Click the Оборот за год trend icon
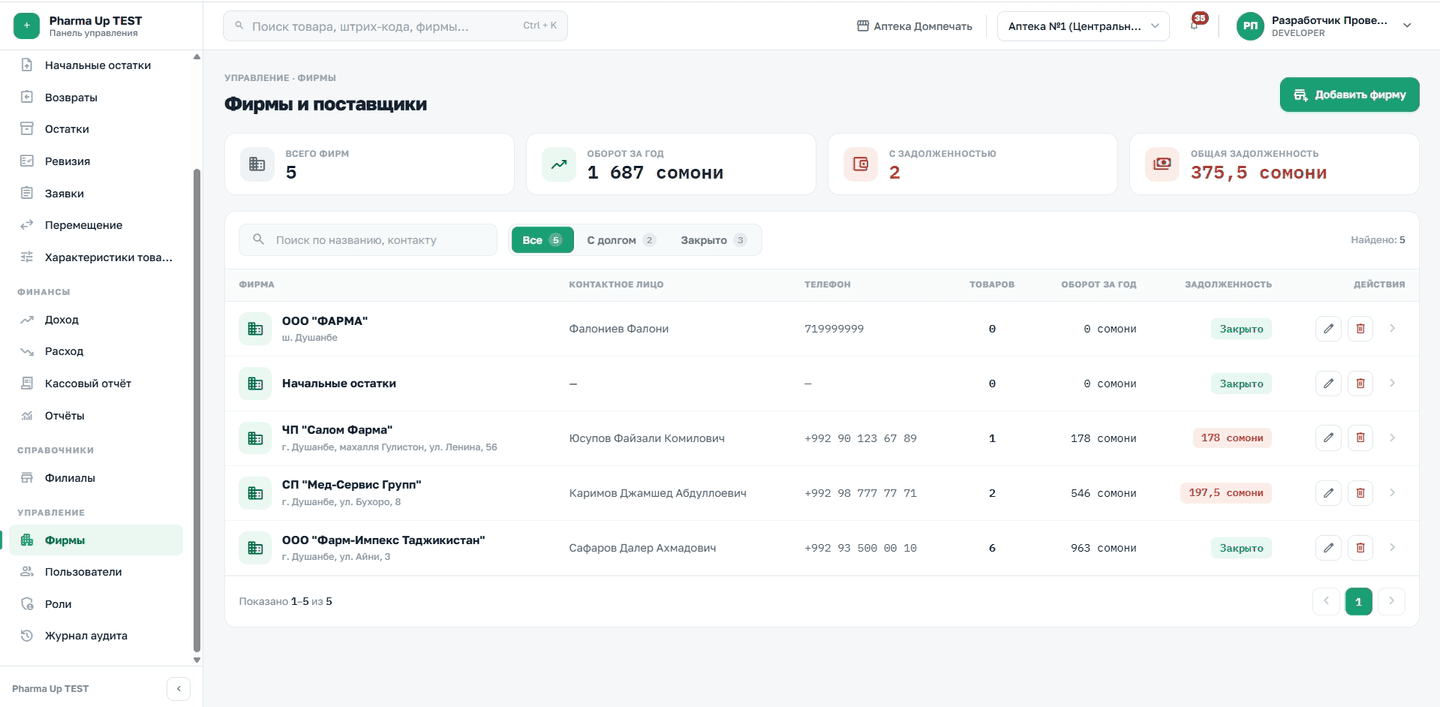The image size is (1440, 707). [x=559, y=164]
